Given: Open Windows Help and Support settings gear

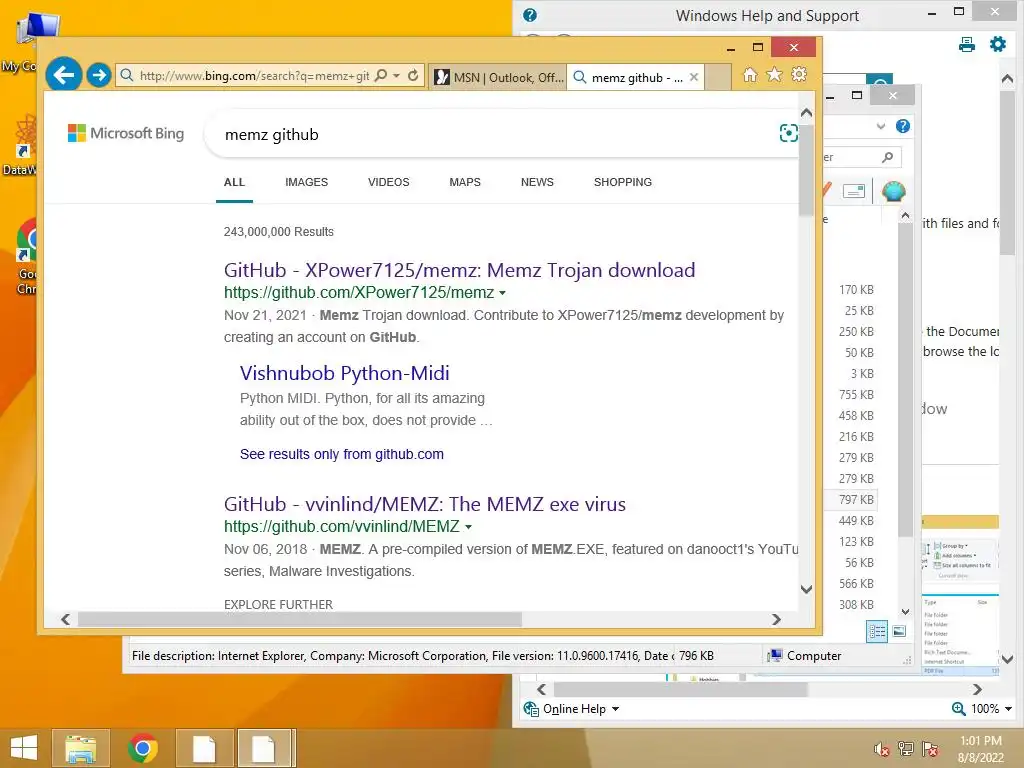Looking at the screenshot, I should [998, 44].
